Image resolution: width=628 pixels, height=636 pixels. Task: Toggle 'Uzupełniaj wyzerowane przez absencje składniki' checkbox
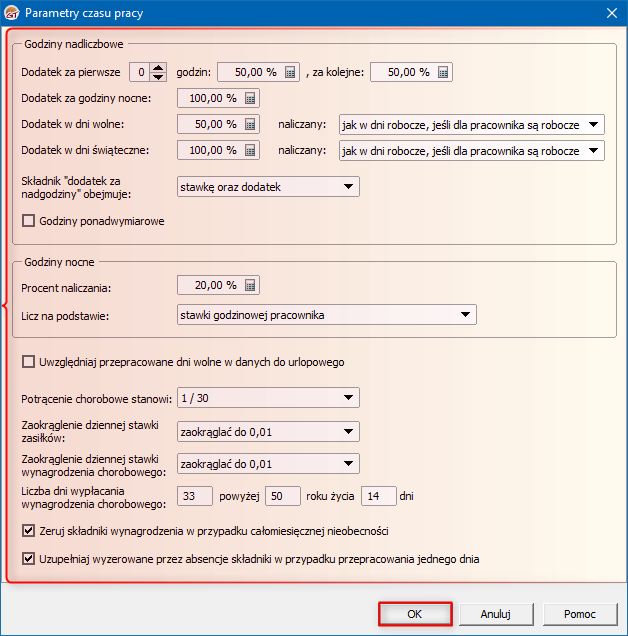(x=28, y=559)
